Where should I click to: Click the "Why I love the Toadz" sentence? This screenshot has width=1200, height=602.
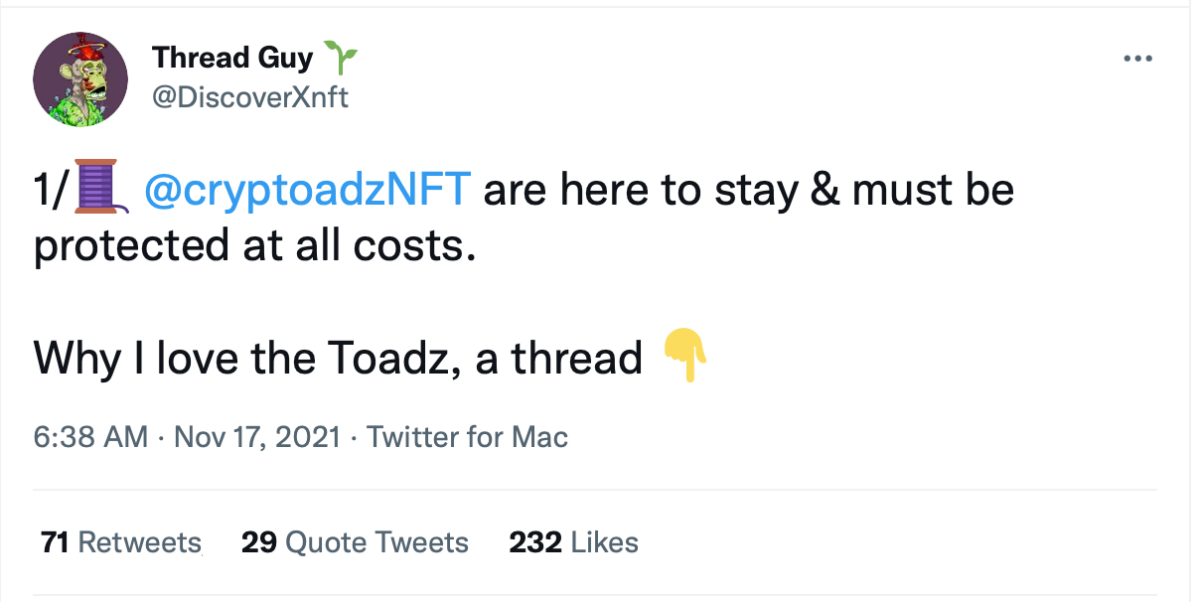pos(247,358)
